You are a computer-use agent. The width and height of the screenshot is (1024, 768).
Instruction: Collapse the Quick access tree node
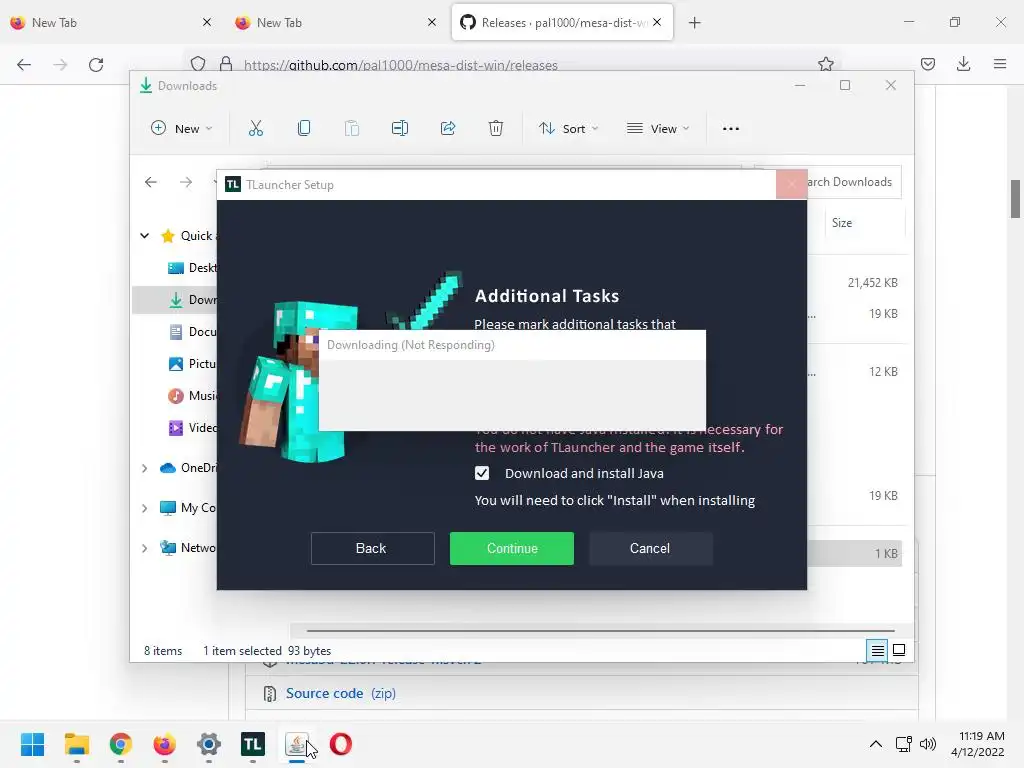[x=145, y=236]
